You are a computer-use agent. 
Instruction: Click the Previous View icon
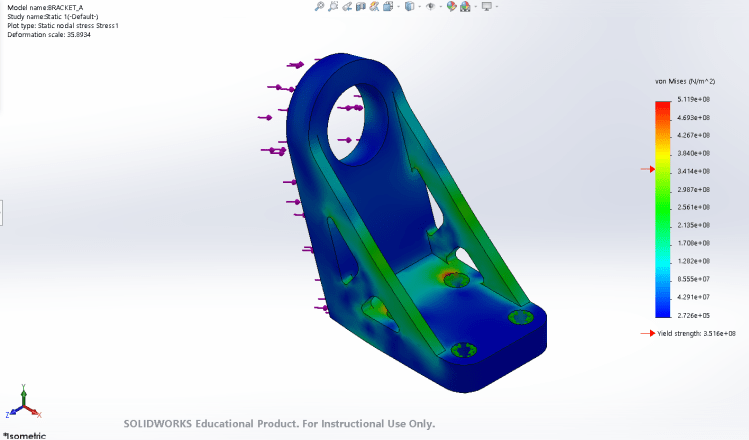click(x=347, y=6)
